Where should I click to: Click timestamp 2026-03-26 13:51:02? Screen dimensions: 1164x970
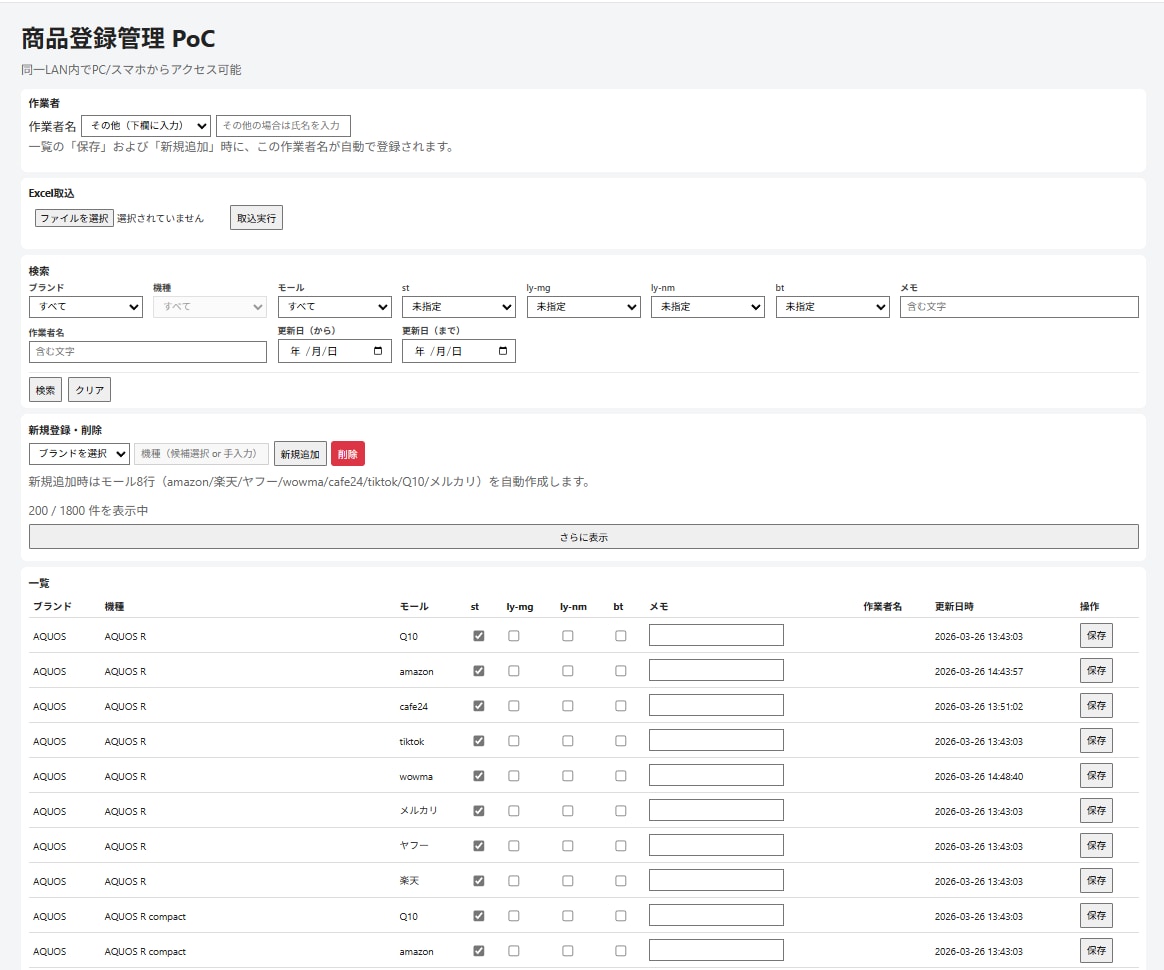pos(978,707)
